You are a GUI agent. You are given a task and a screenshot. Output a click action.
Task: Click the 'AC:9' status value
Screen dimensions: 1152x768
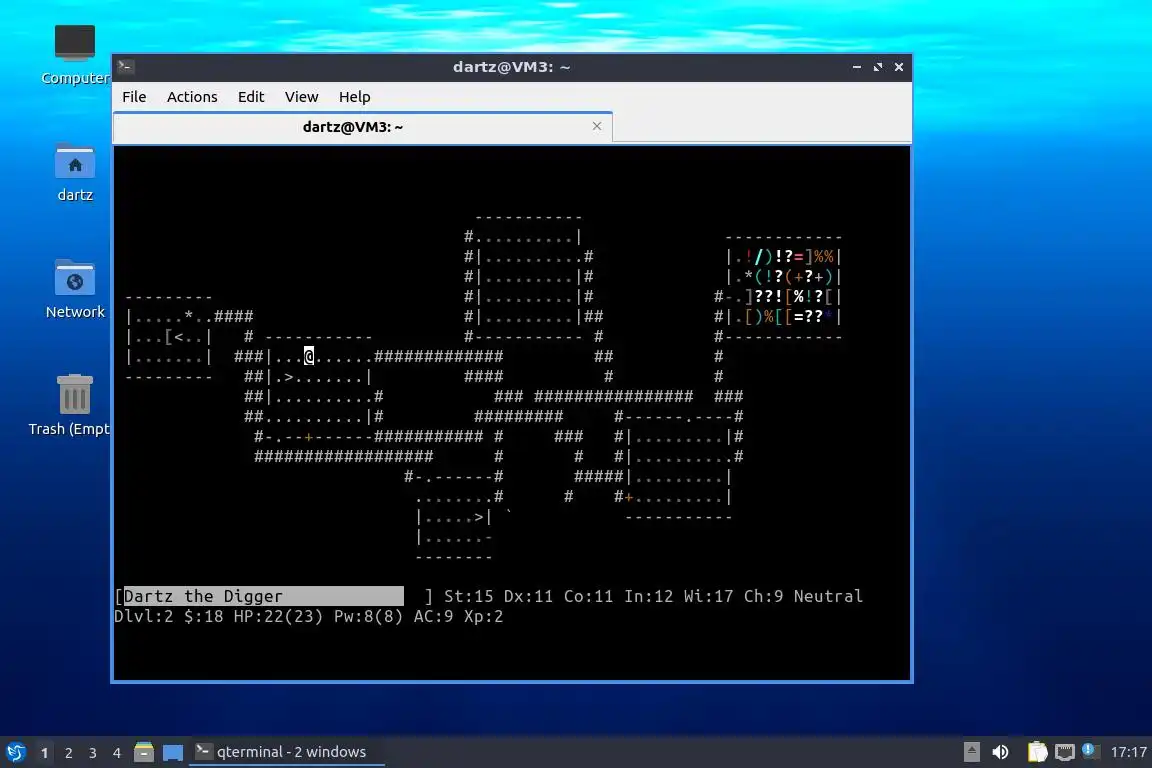pyautogui.click(x=433, y=616)
